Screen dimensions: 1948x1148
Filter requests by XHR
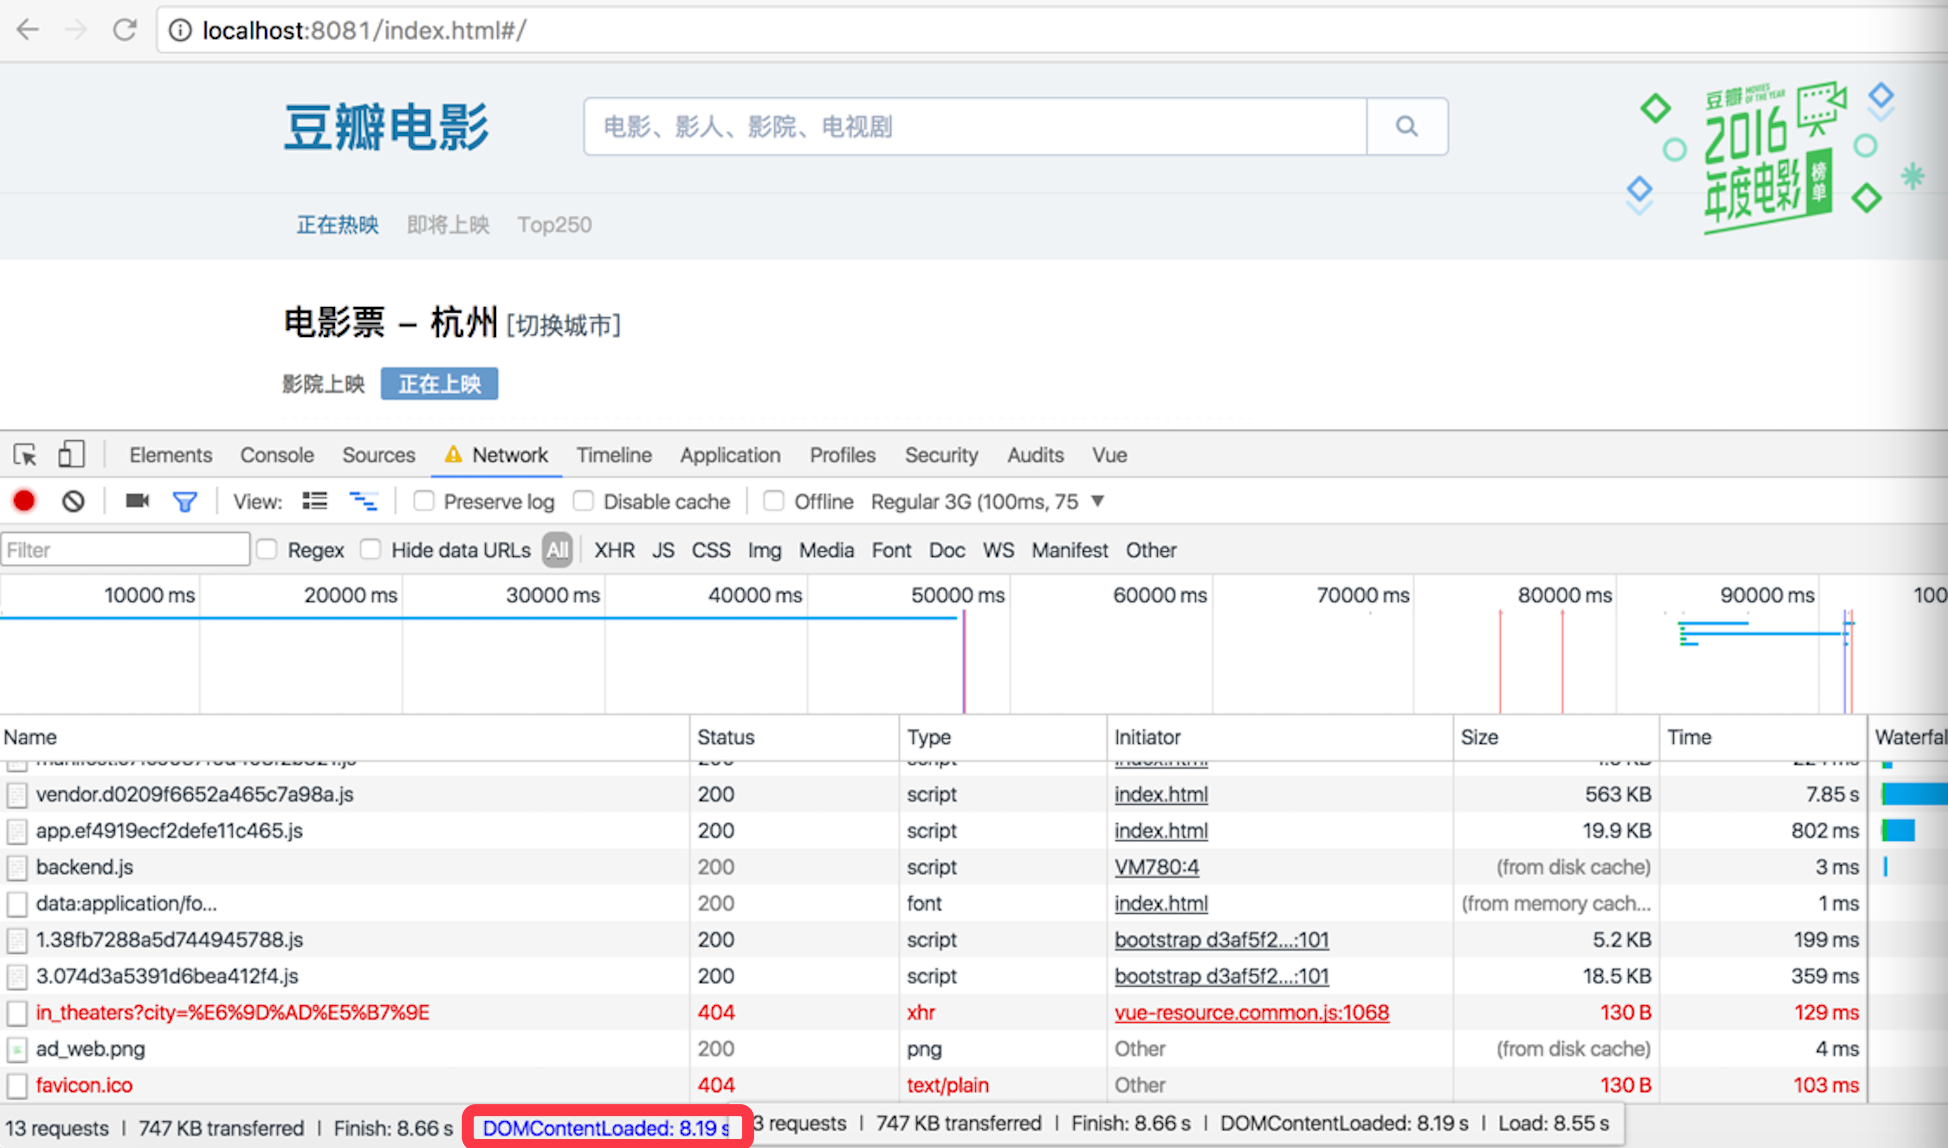614,550
